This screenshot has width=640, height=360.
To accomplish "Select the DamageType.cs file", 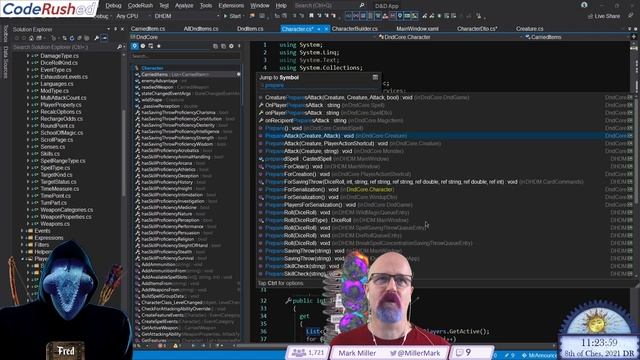I will point(59,56).
